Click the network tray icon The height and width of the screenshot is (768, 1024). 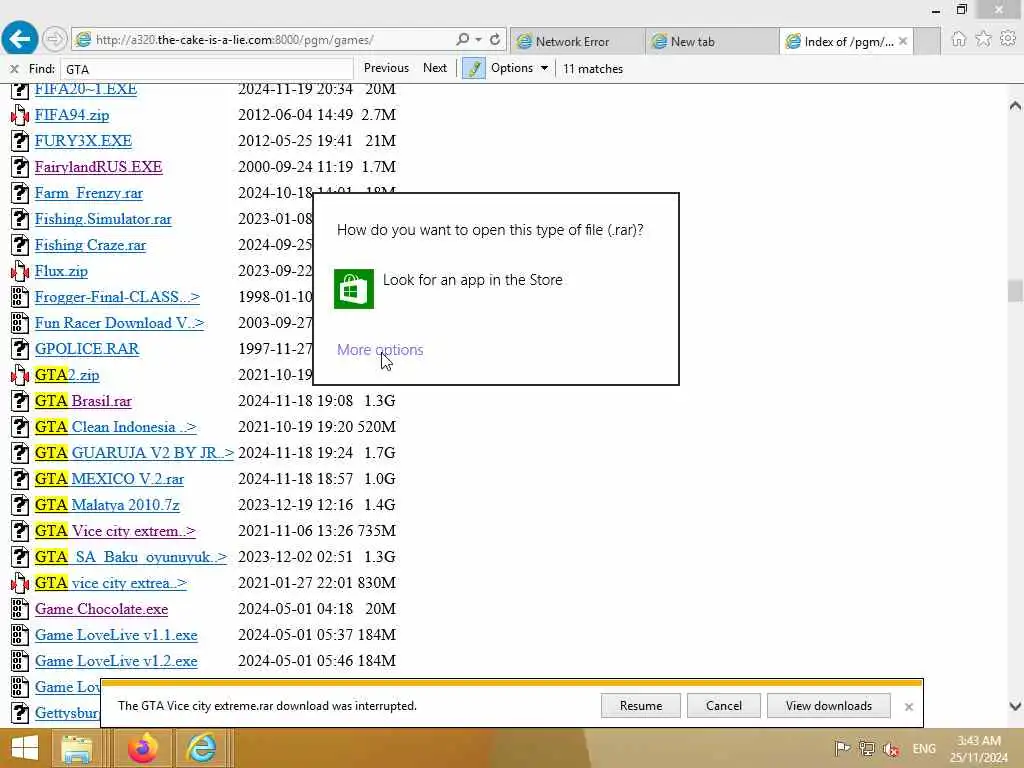[x=867, y=748]
